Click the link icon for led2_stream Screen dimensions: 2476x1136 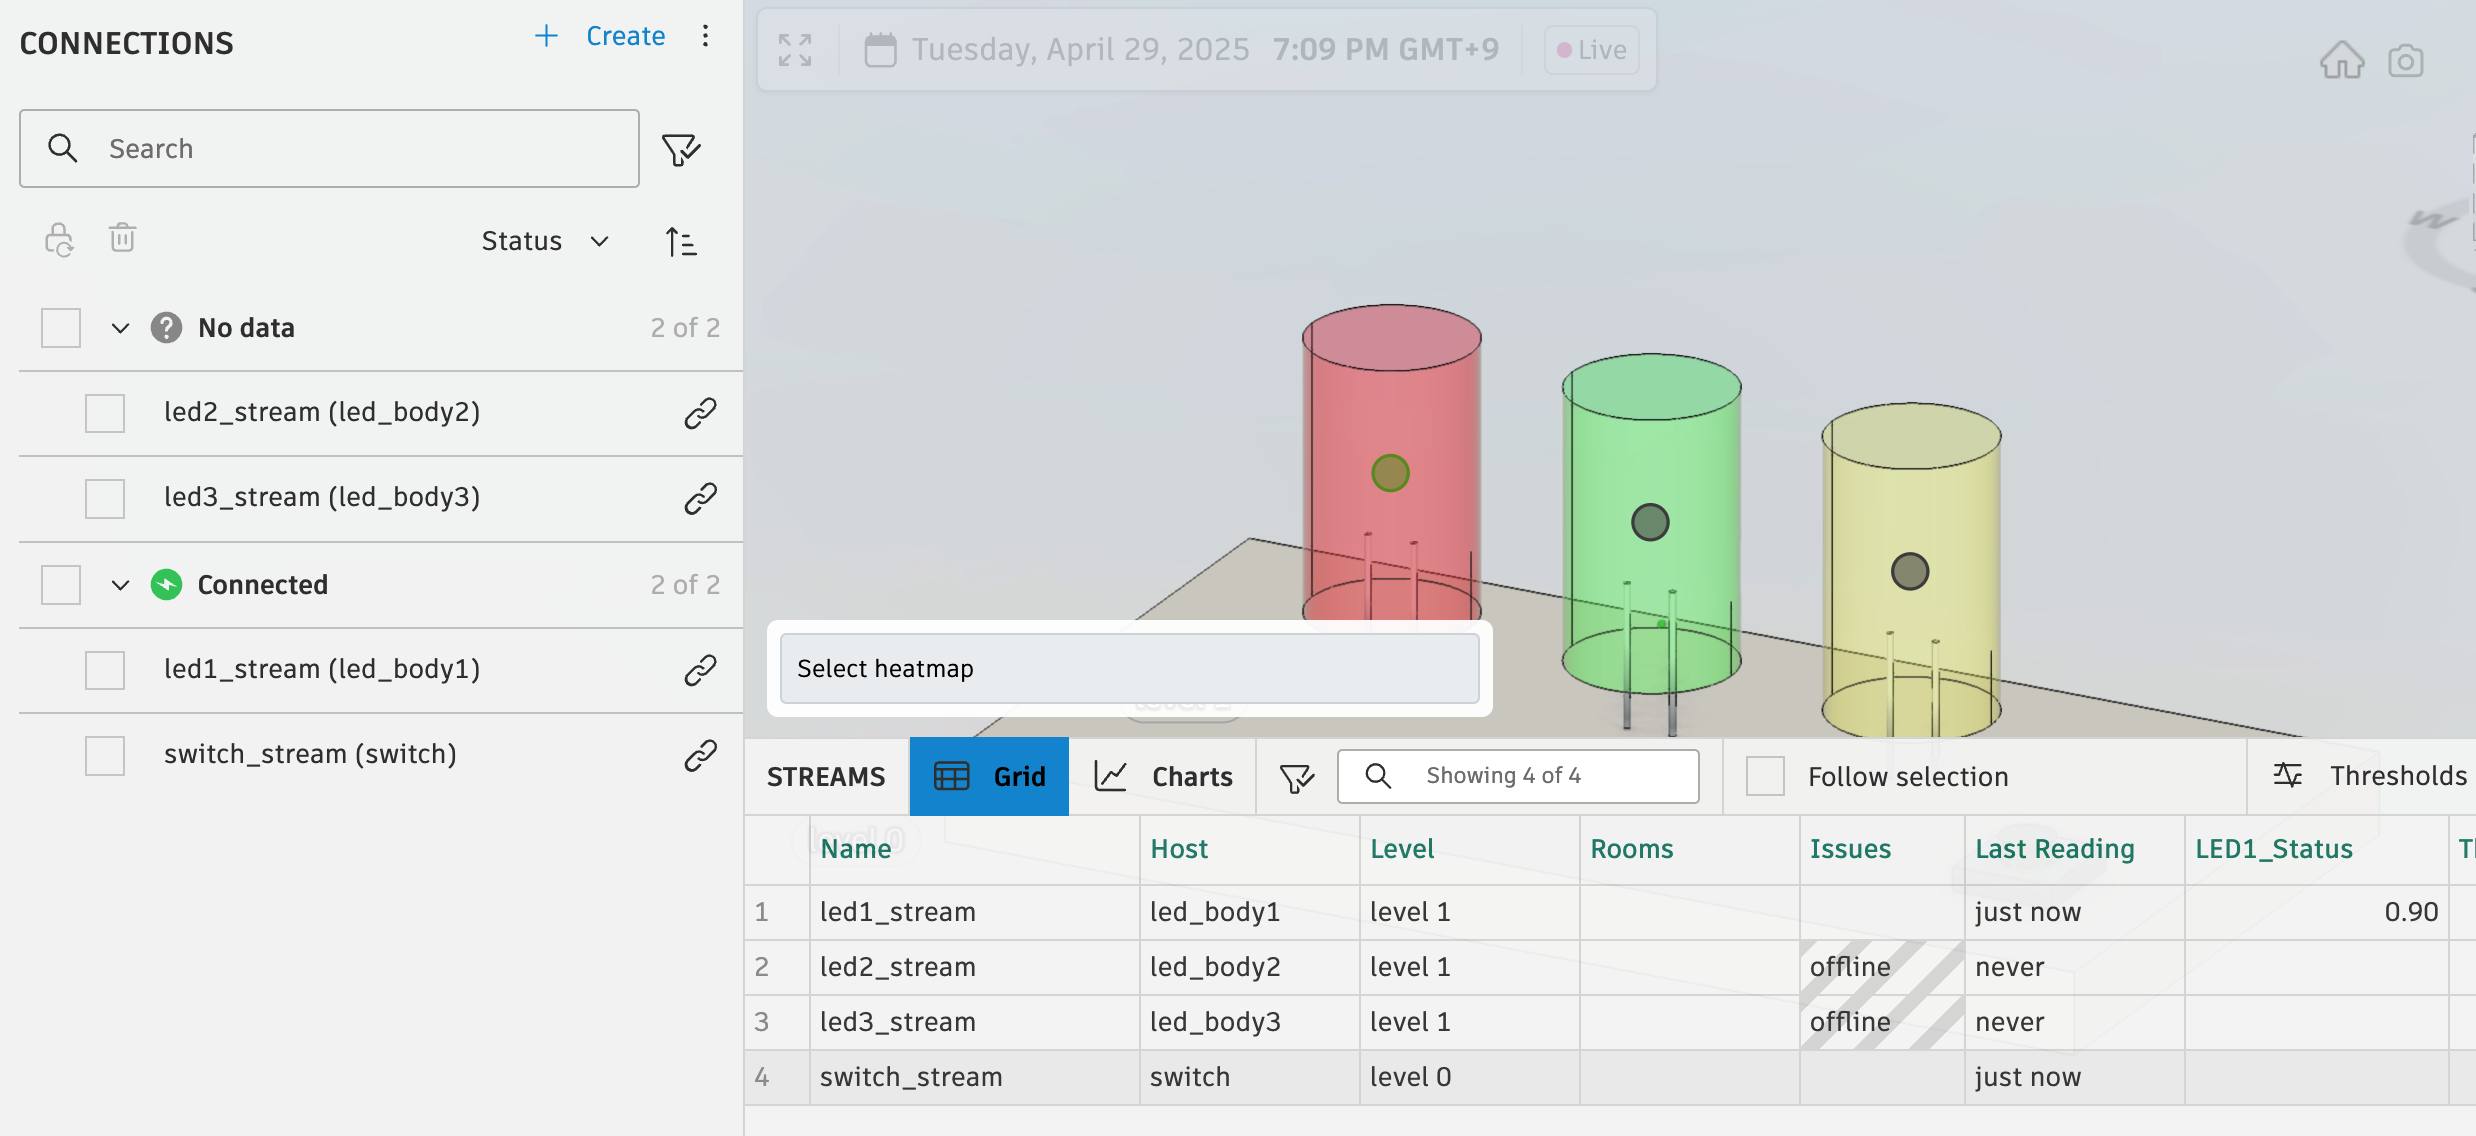[700, 413]
